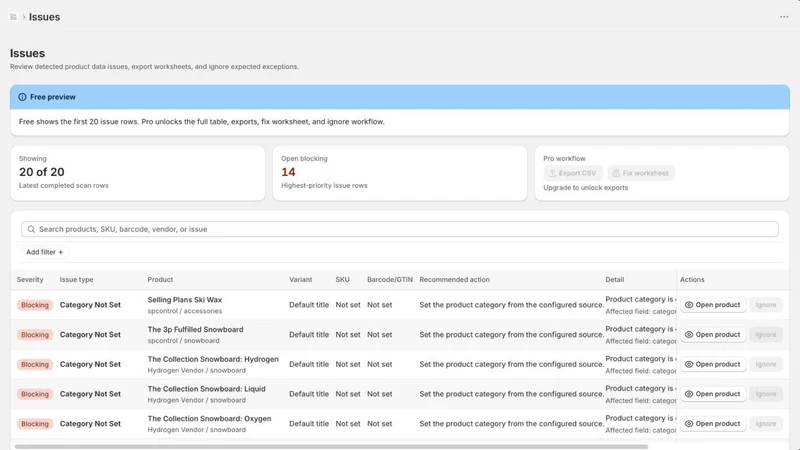Click Blocking badge on Snowboard: Hydrogen row
The image size is (800, 450).
(35, 364)
